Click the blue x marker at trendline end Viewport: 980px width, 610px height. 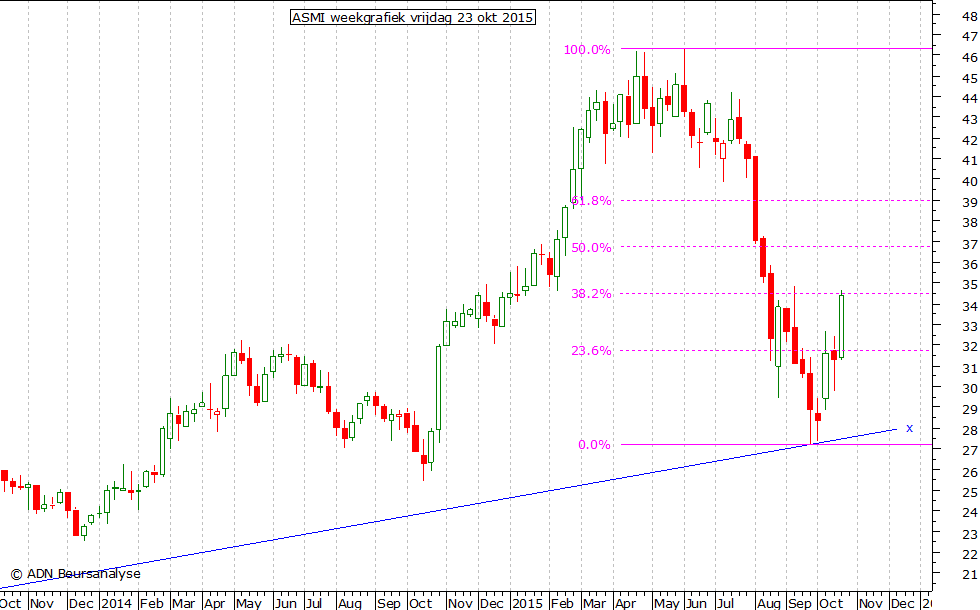point(909,428)
